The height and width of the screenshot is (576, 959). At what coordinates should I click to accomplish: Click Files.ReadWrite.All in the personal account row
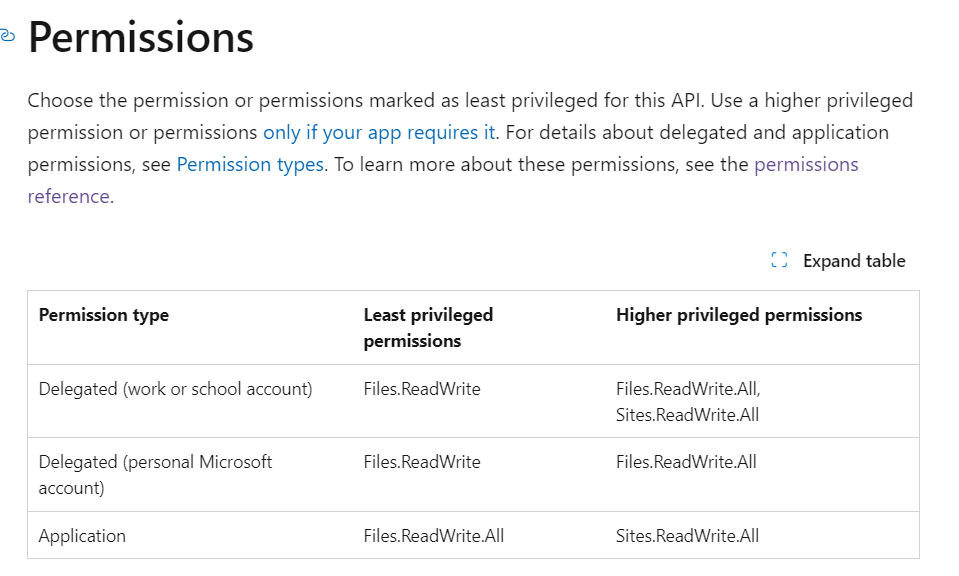click(x=686, y=462)
